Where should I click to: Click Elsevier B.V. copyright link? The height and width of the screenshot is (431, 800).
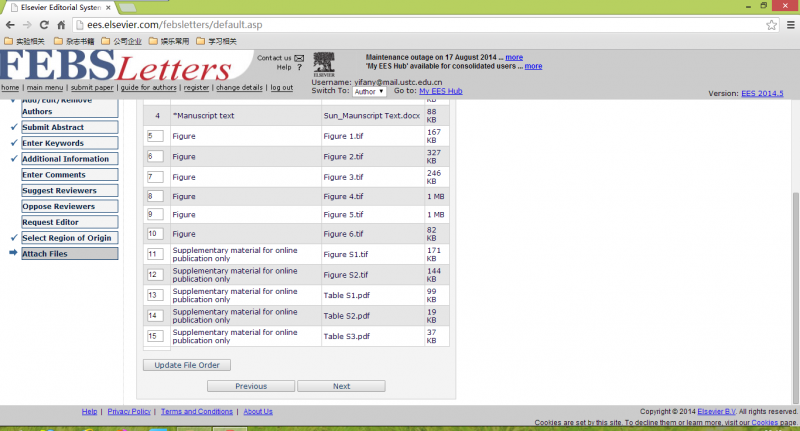(x=716, y=412)
